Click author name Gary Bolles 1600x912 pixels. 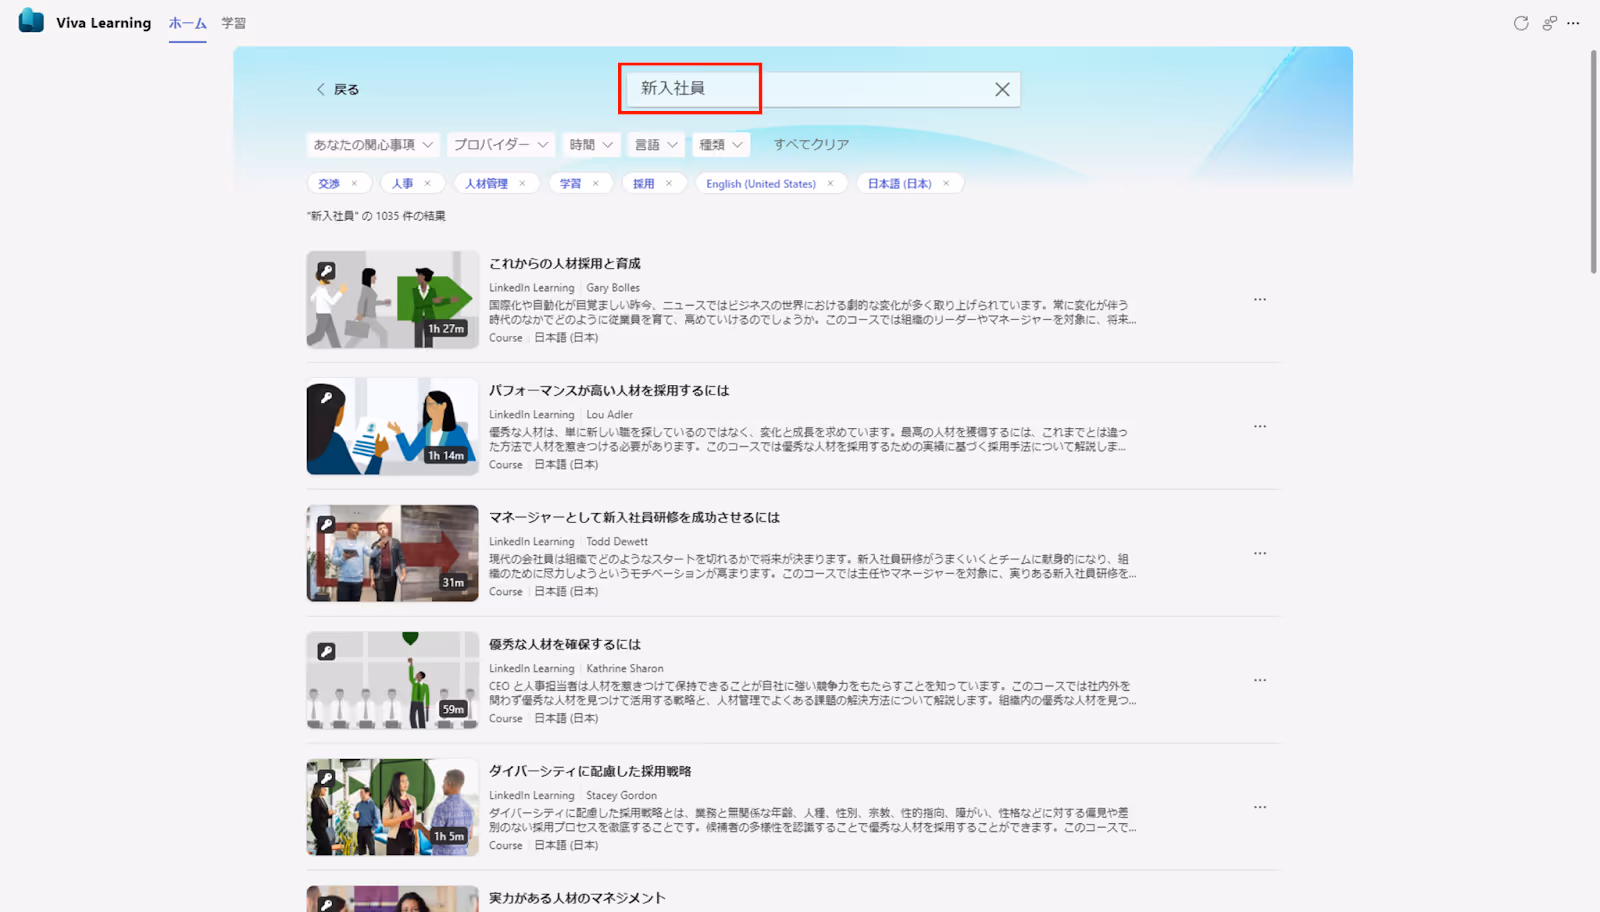(613, 288)
